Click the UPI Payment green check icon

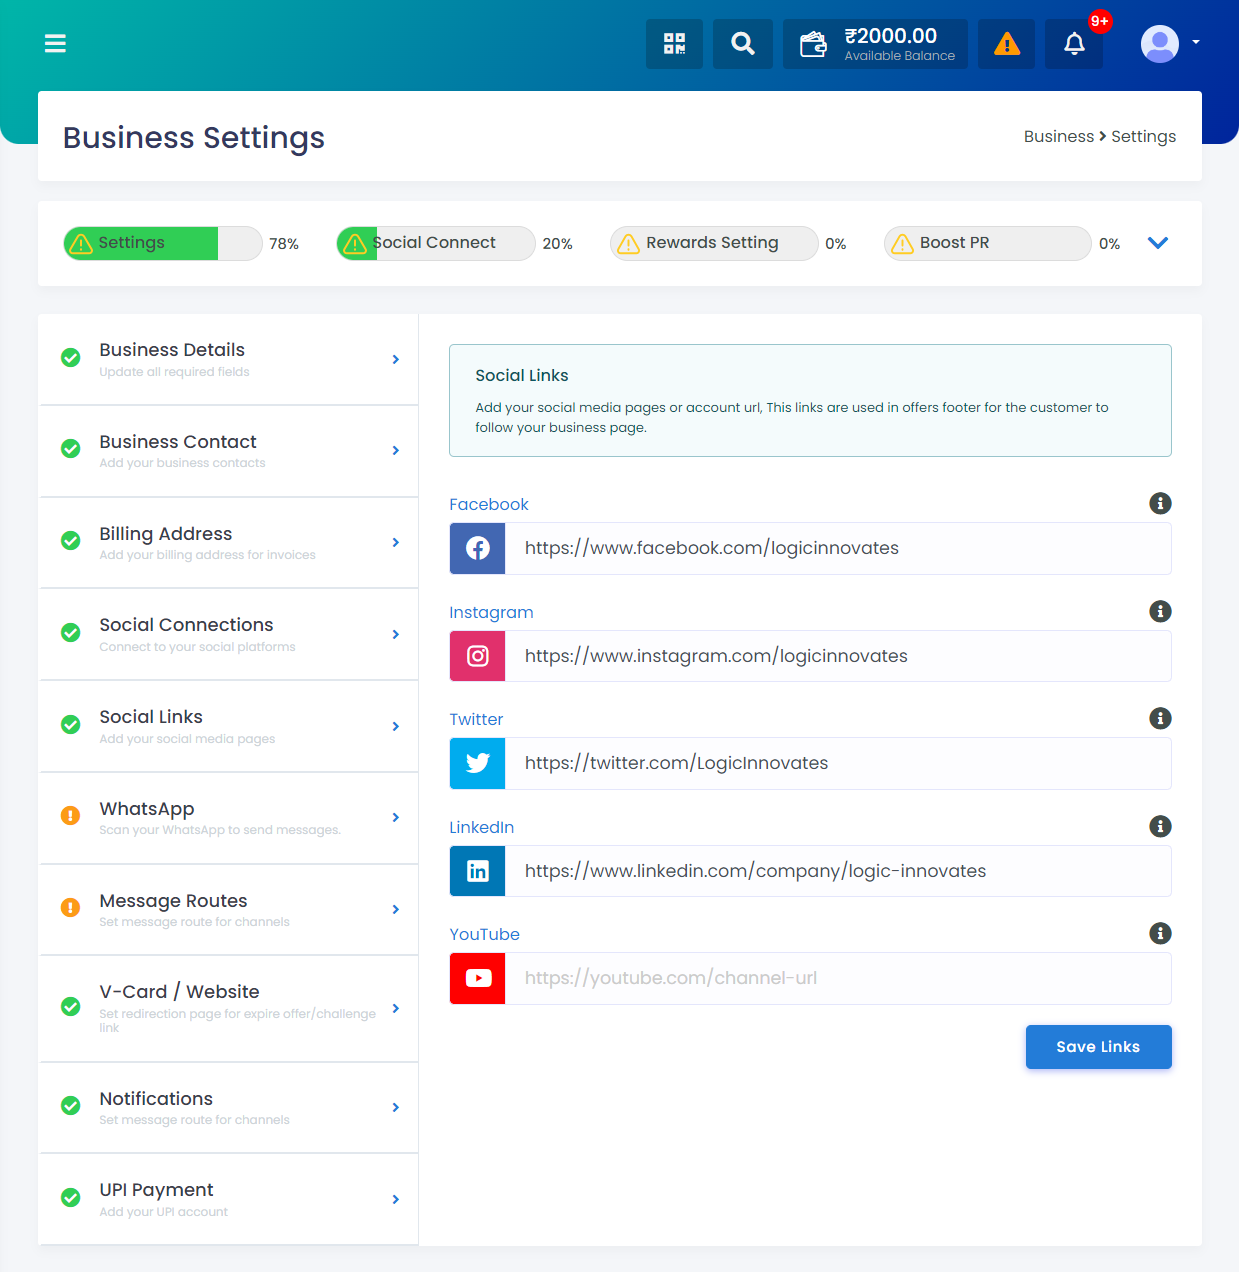(71, 1197)
